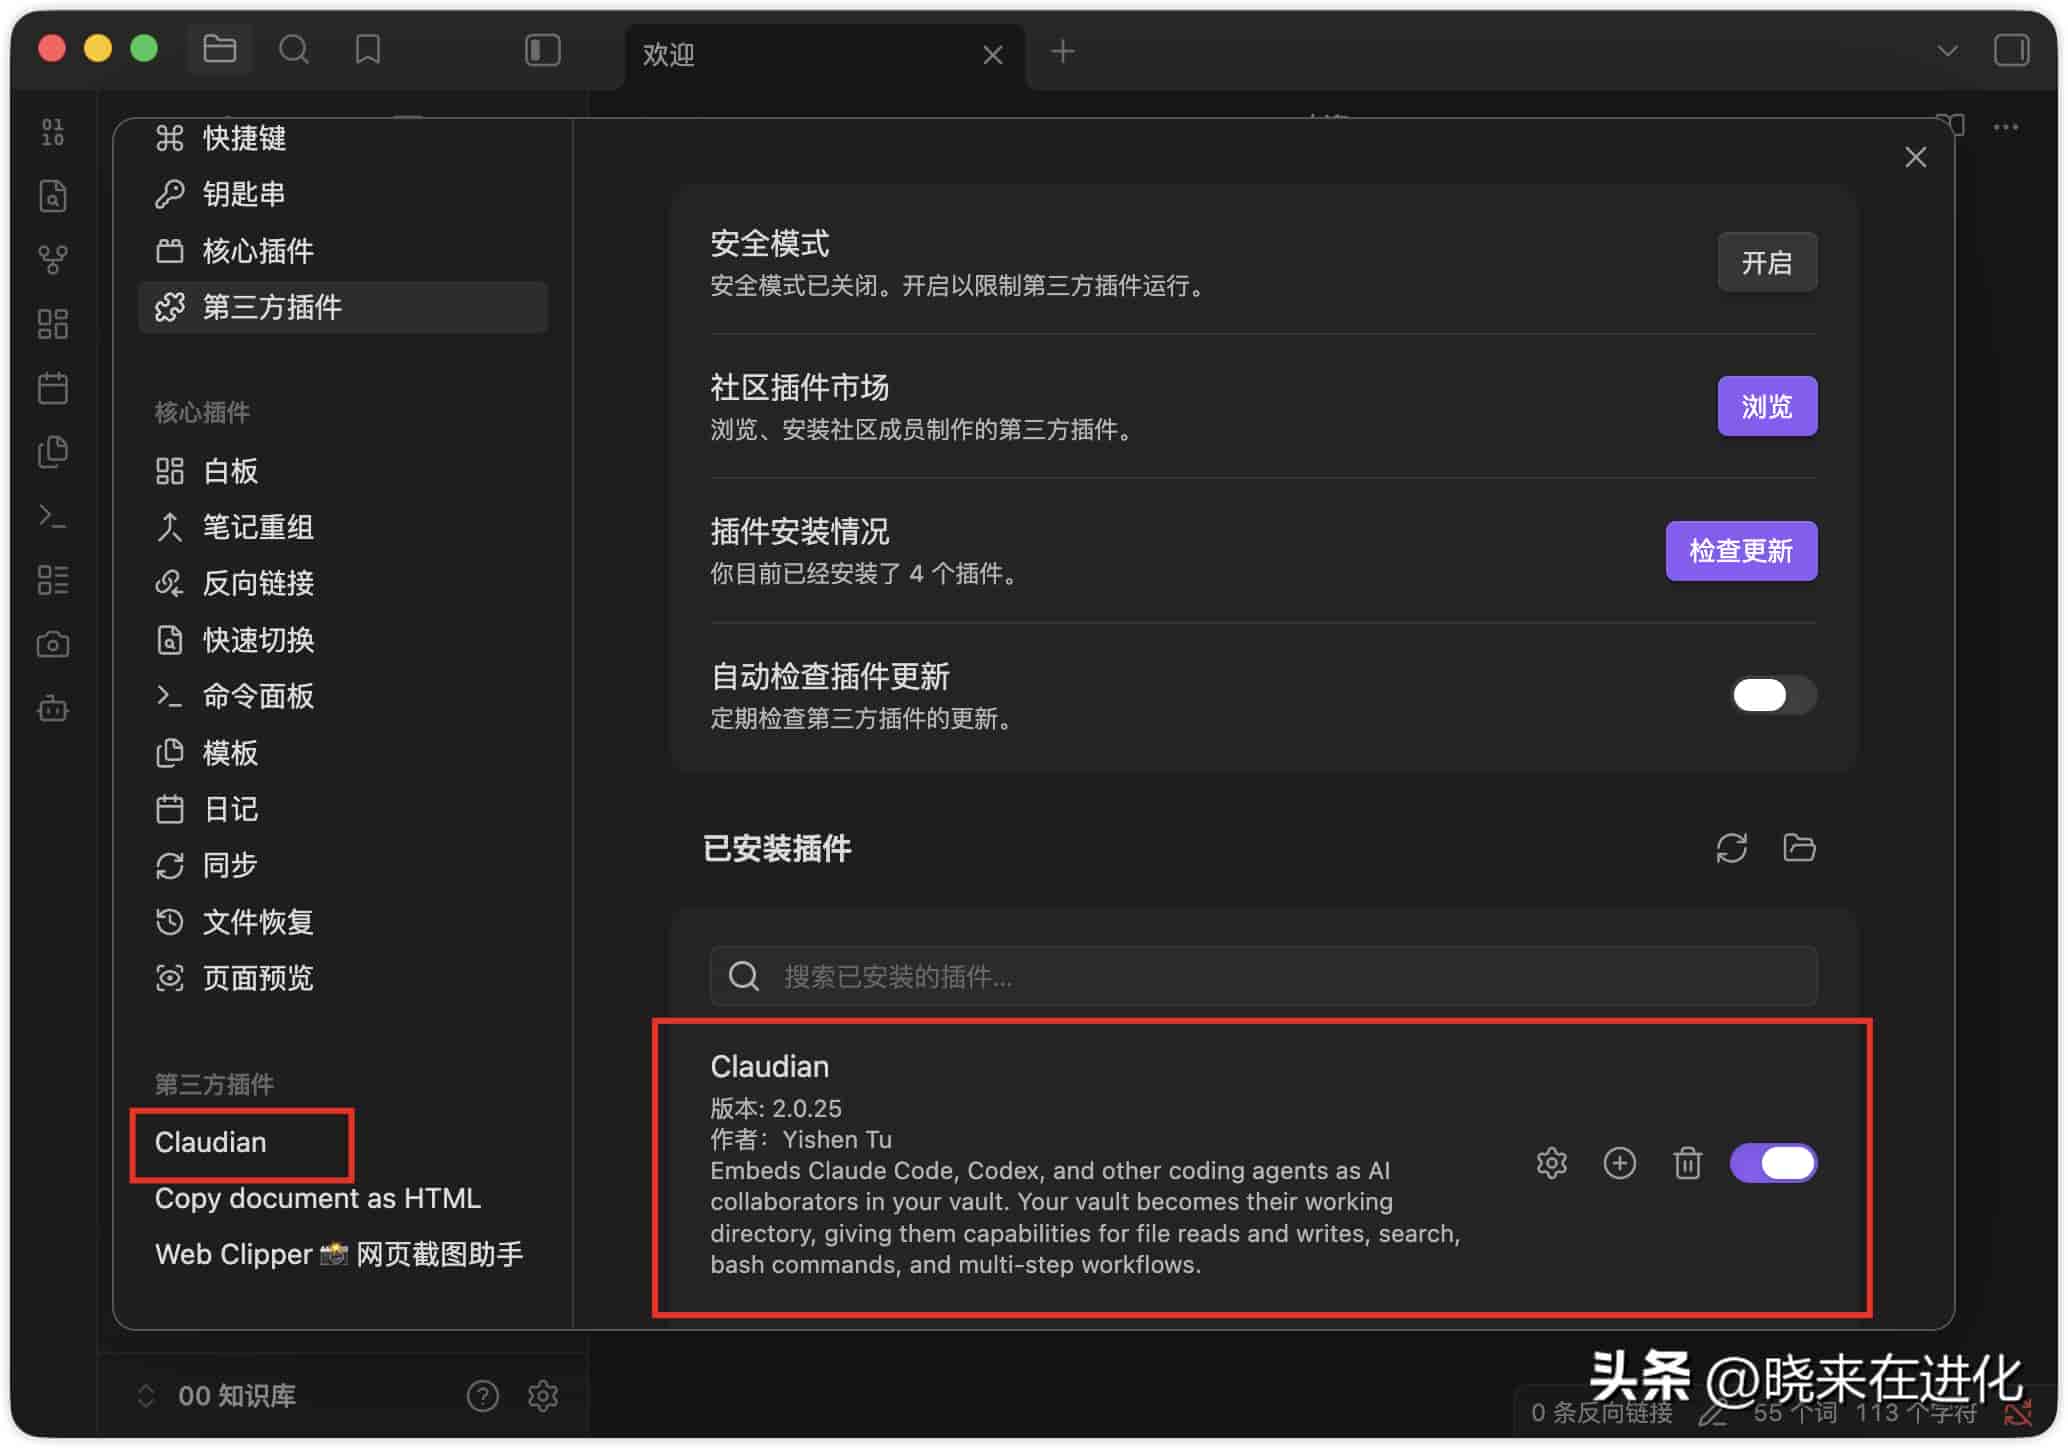Screen dimensions: 2068x1448
Task: Select the 欢迎 tab
Action: [x=825, y=55]
